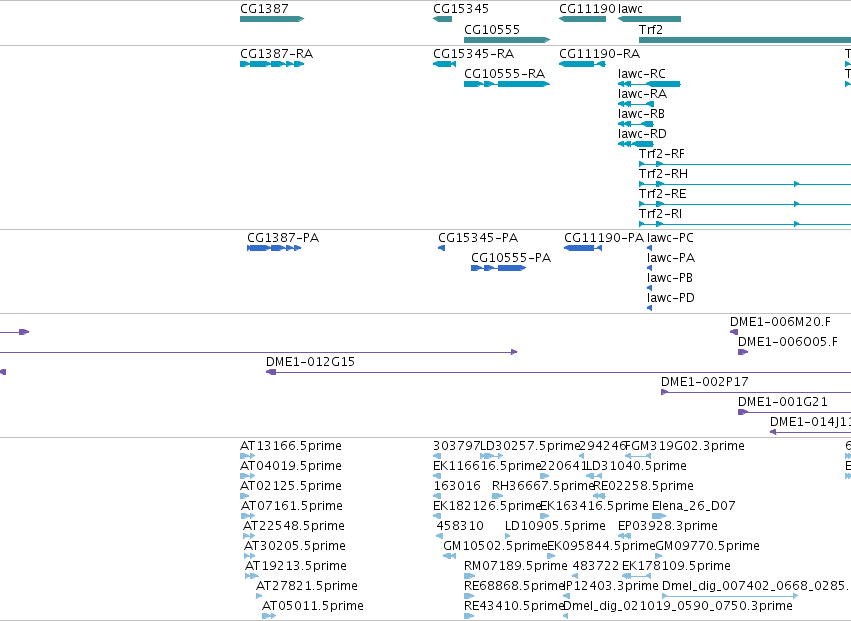Select the AT13166.5prime EST label

[291, 446]
